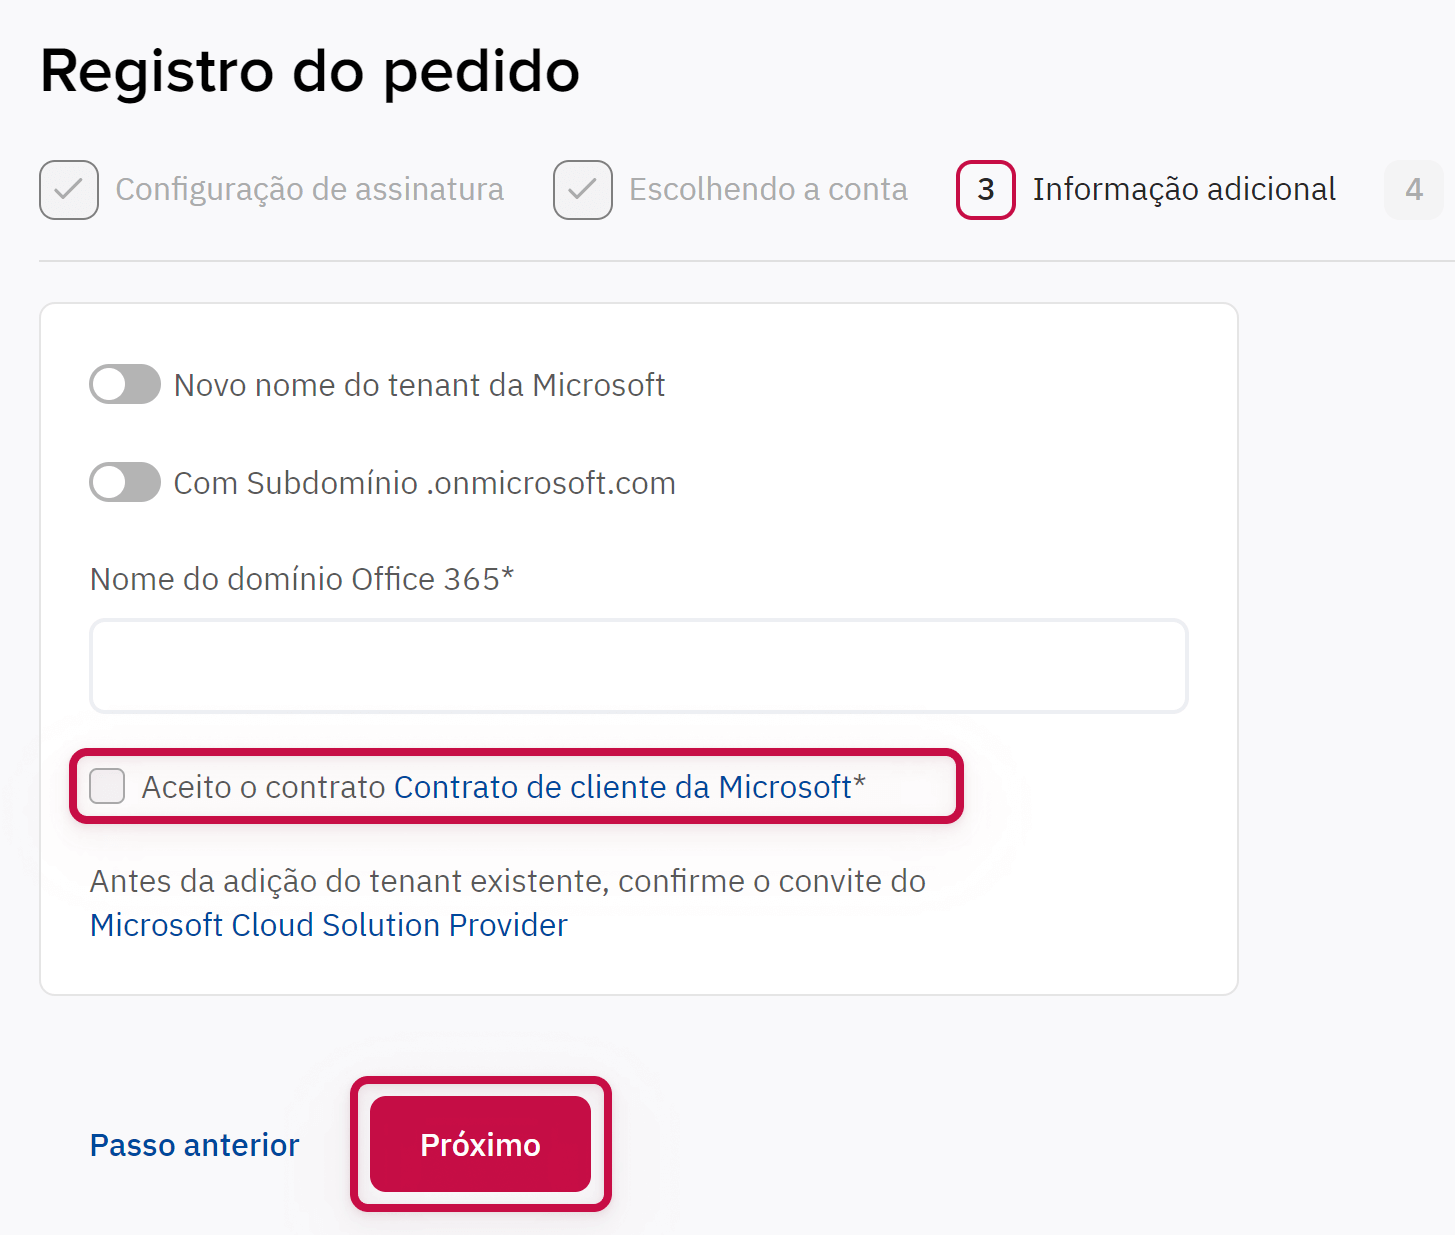Click the step 3 number icon
Image resolution: width=1455 pixels, height=1235 pixels.
pyautogui.click(x=986, y=190)
